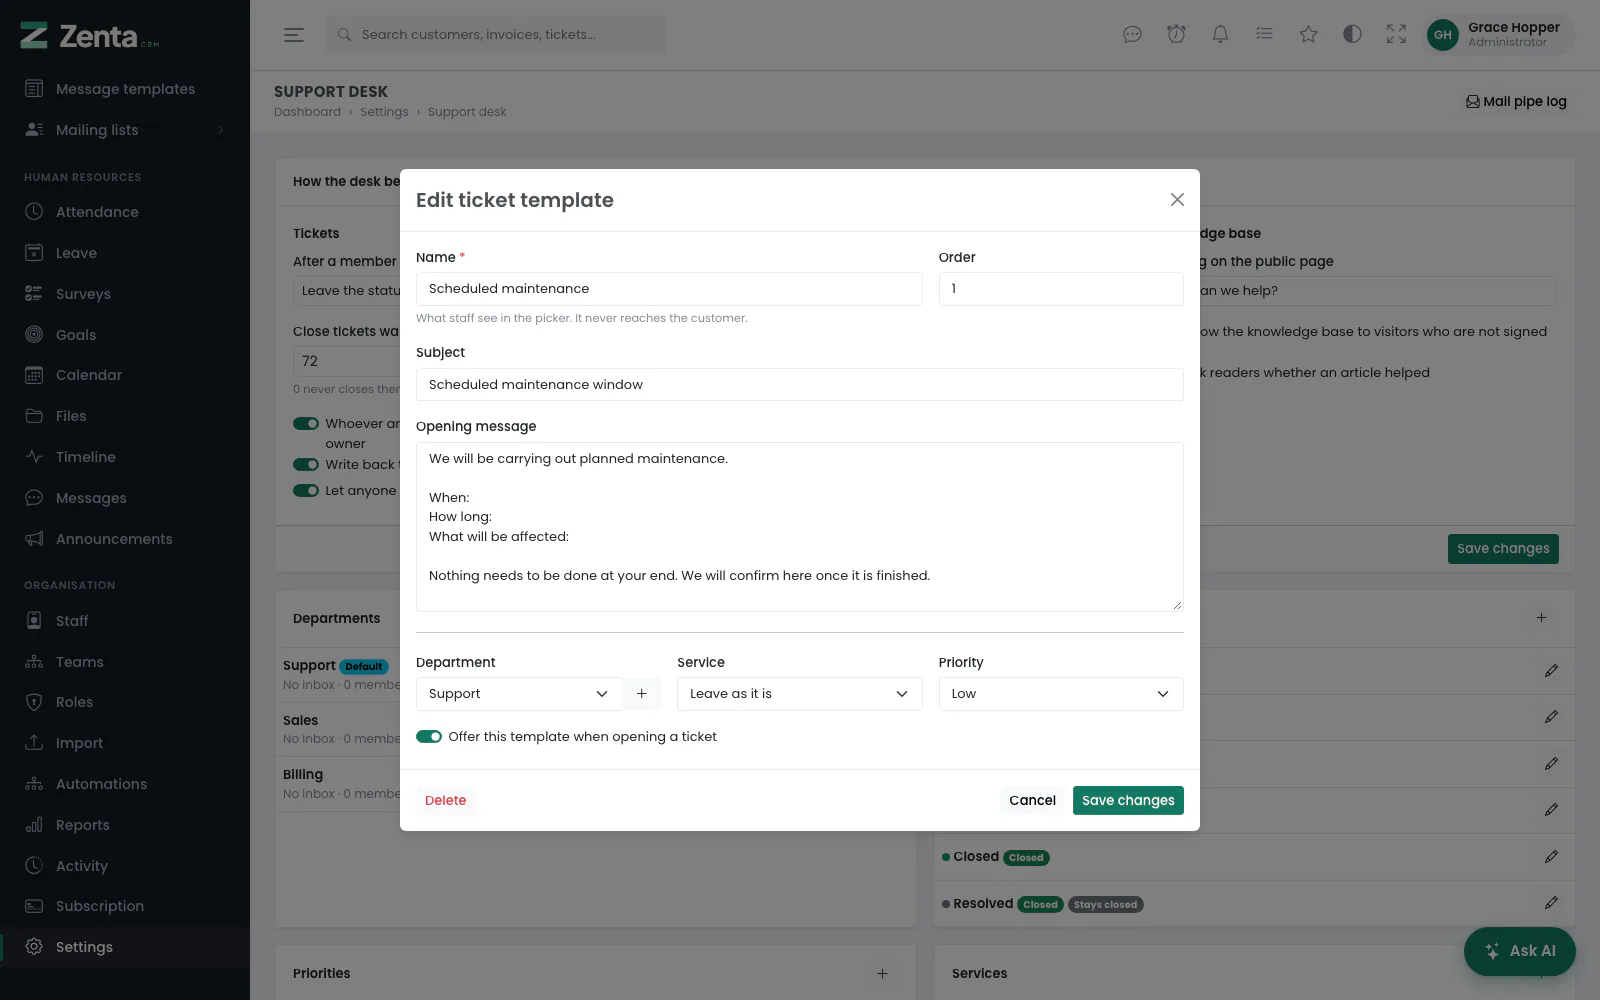1600x1000 pixels.
Task: Save changes in background settings card
Action: click(1503, 549)
